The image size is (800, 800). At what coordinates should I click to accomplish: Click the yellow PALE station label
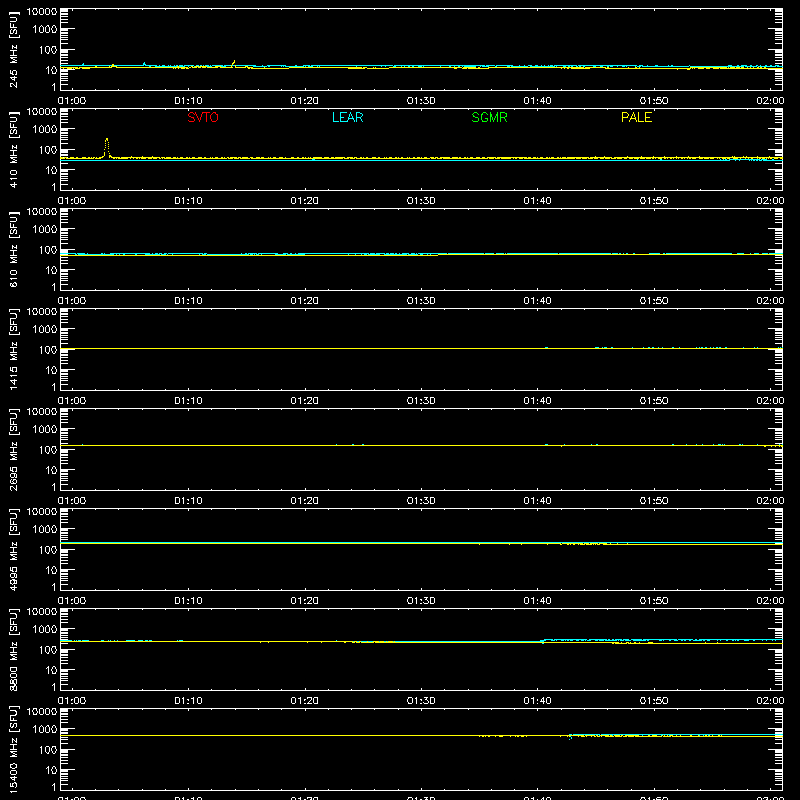[x=636, y=117]
